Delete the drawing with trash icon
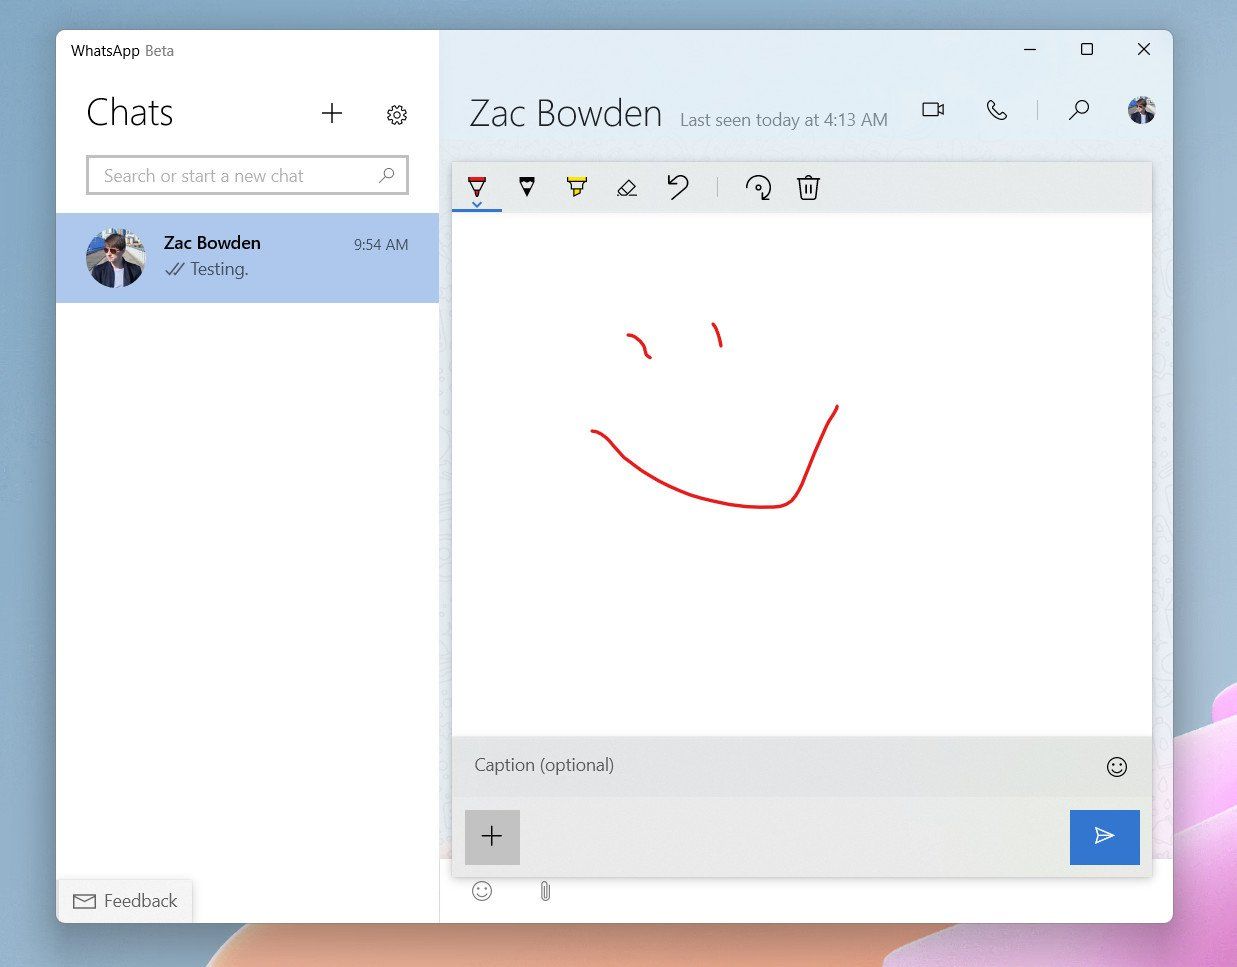 [808, 187]
